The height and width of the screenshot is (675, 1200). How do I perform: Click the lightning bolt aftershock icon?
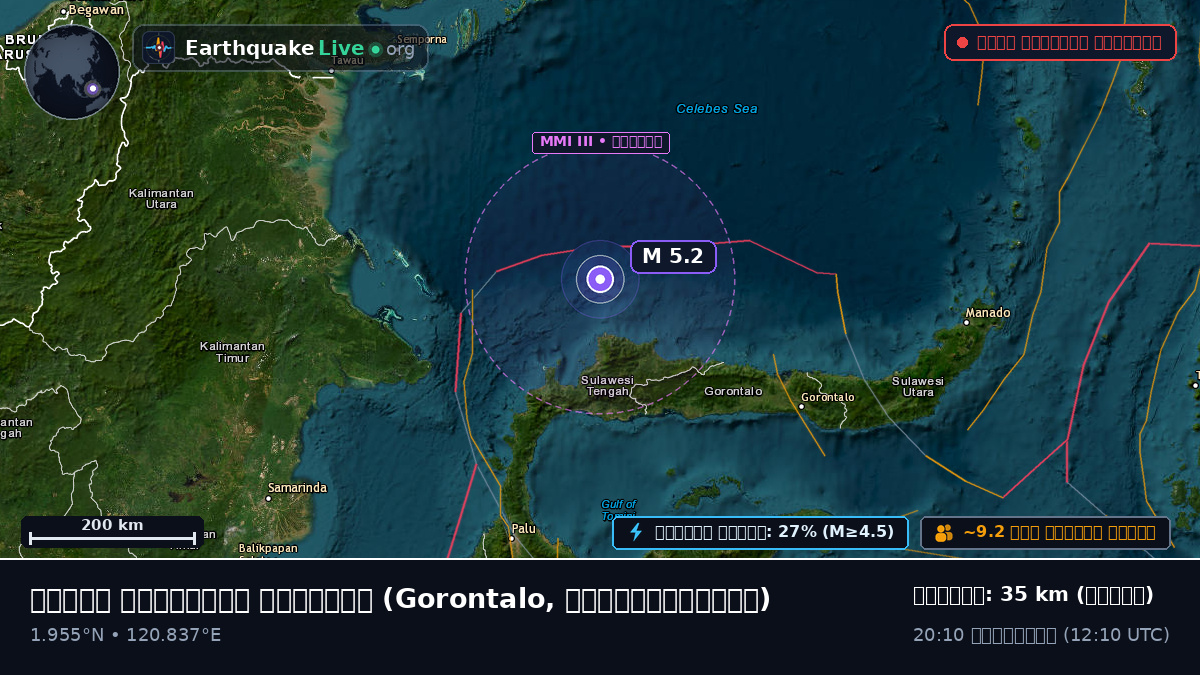click(636, 532)
